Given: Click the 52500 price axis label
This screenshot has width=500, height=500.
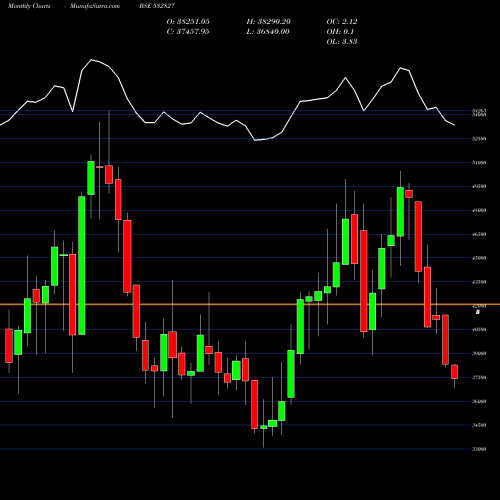Looking at the screenshot, I should [x=479, y=139].
